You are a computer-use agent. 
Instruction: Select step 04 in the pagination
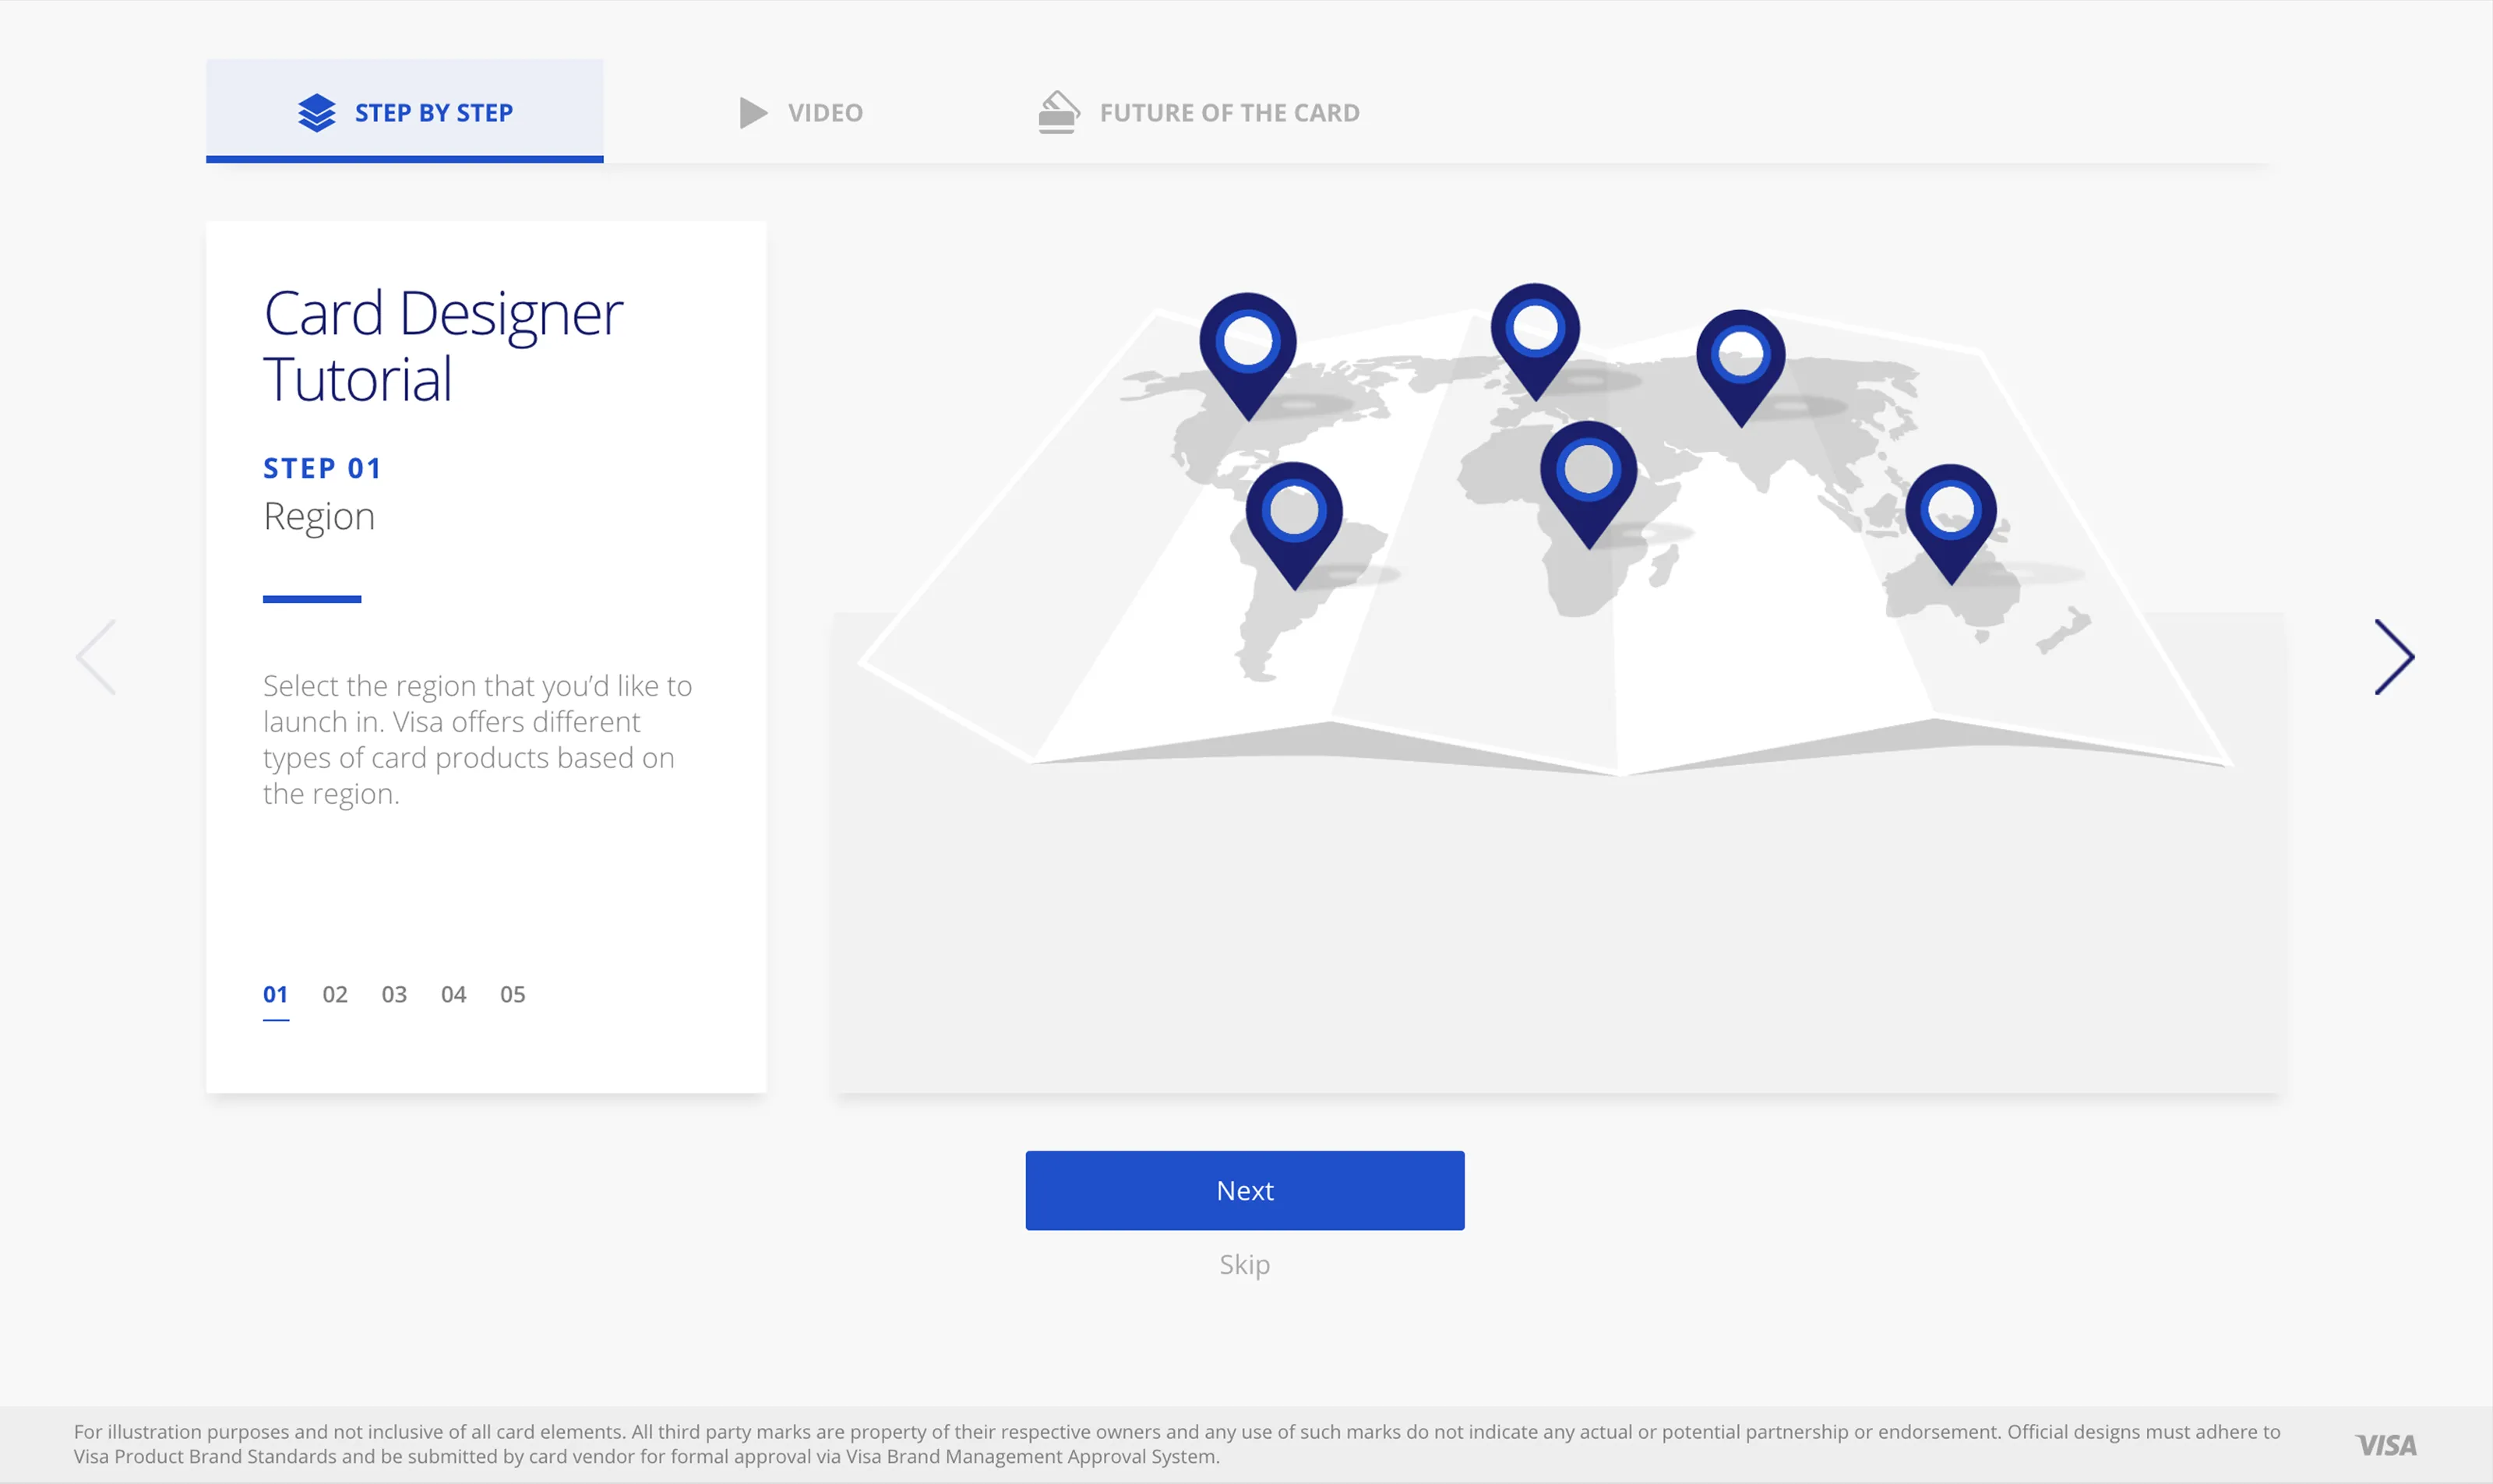pyautogui.click(x=454, y=993)
